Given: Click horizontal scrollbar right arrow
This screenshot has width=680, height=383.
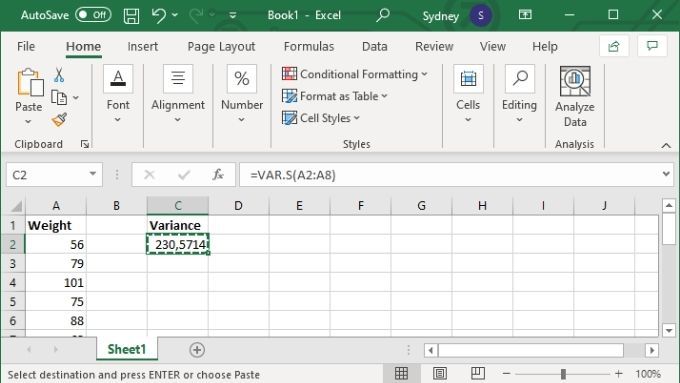Looking at the screenshot, I should [652, 350].
